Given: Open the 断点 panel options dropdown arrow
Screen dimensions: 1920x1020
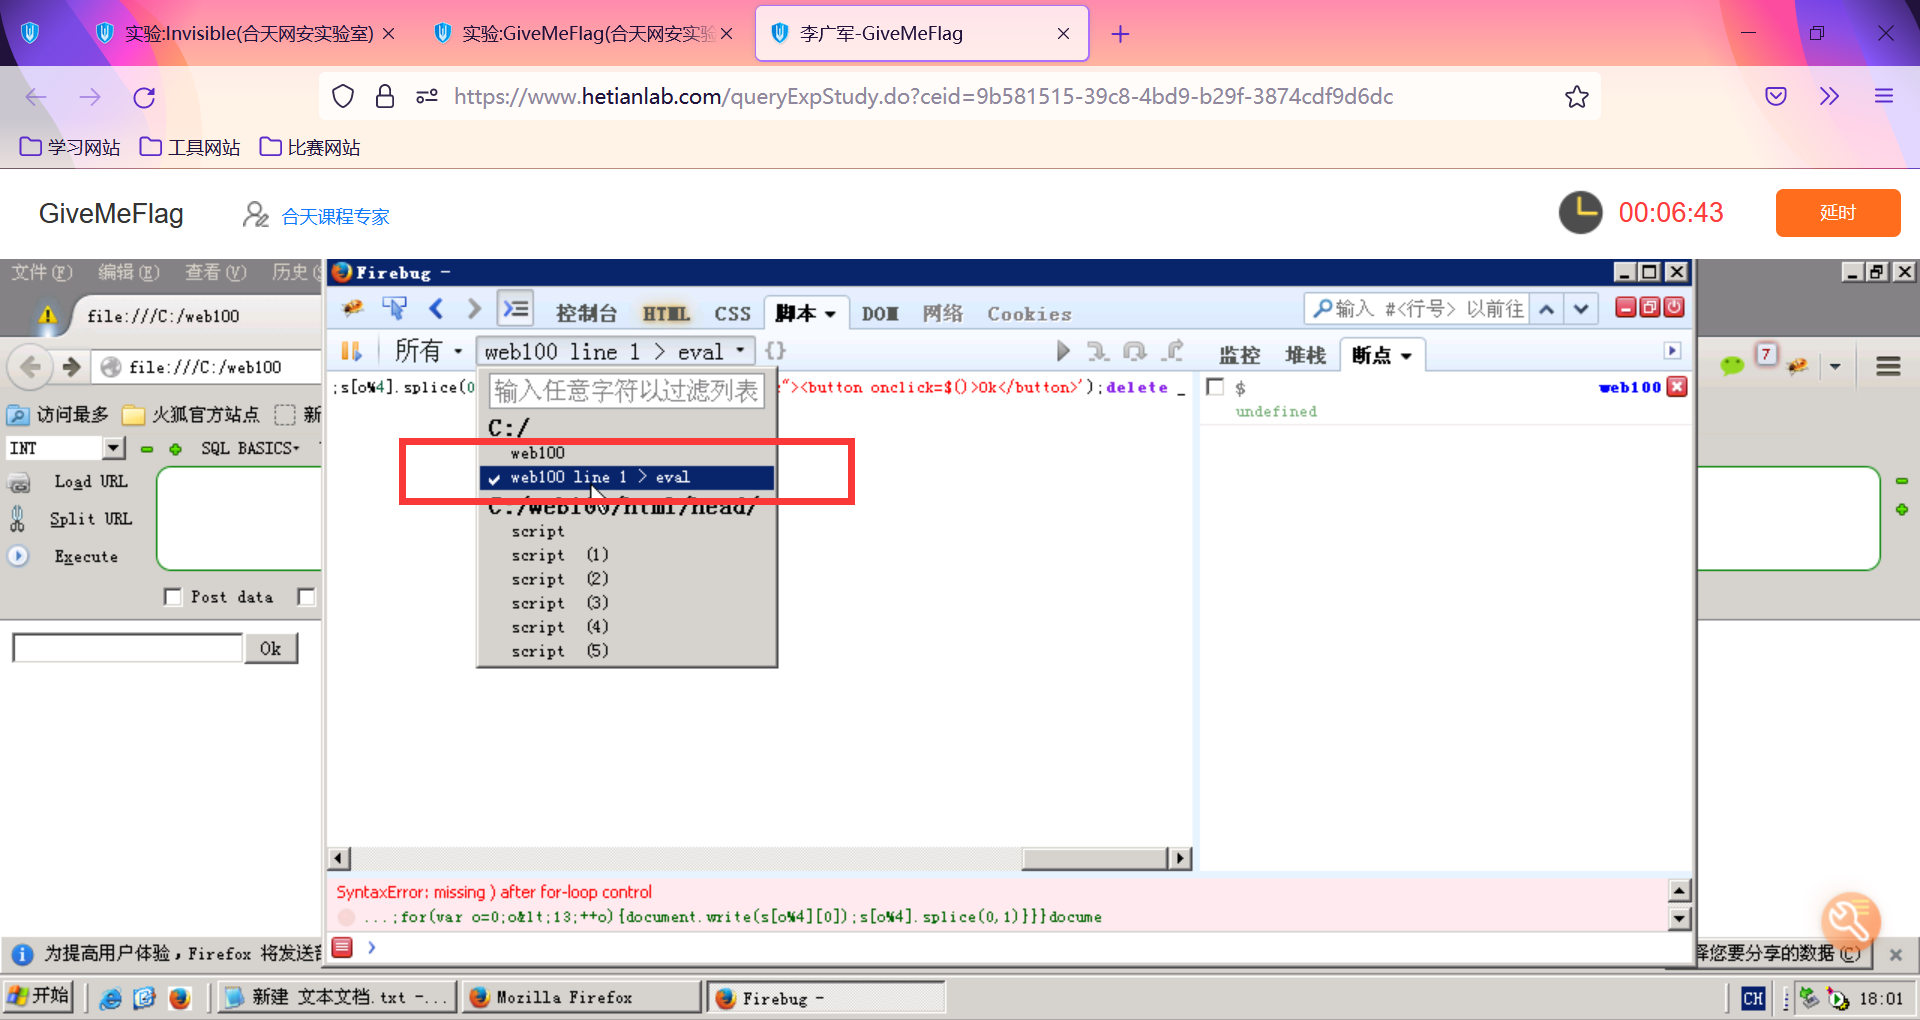Looking at the screenshot, I should coord(1406,356).
